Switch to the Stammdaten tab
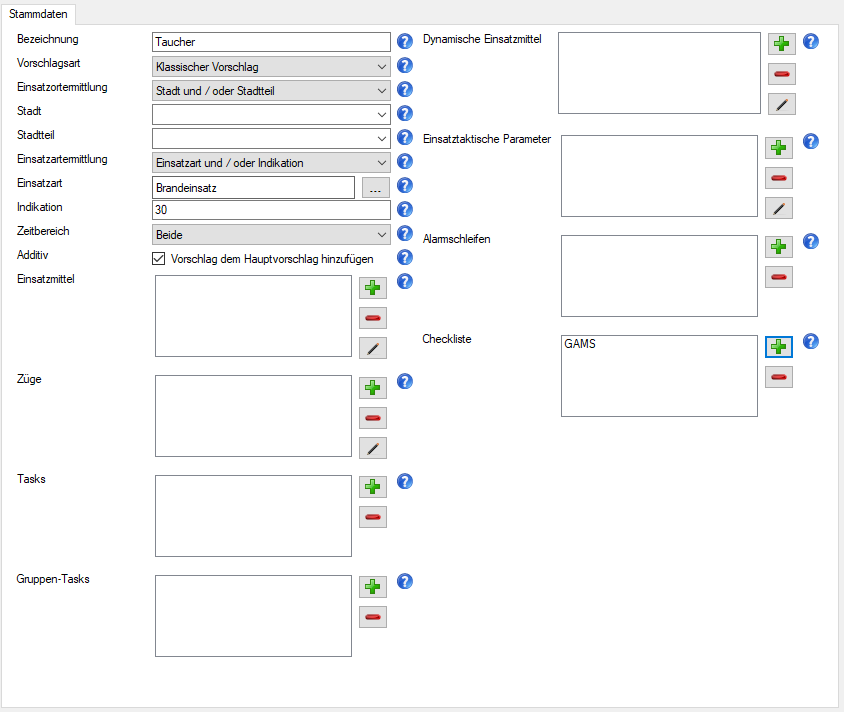The width and height of the screenshot is (844, 712). [39, 13]
